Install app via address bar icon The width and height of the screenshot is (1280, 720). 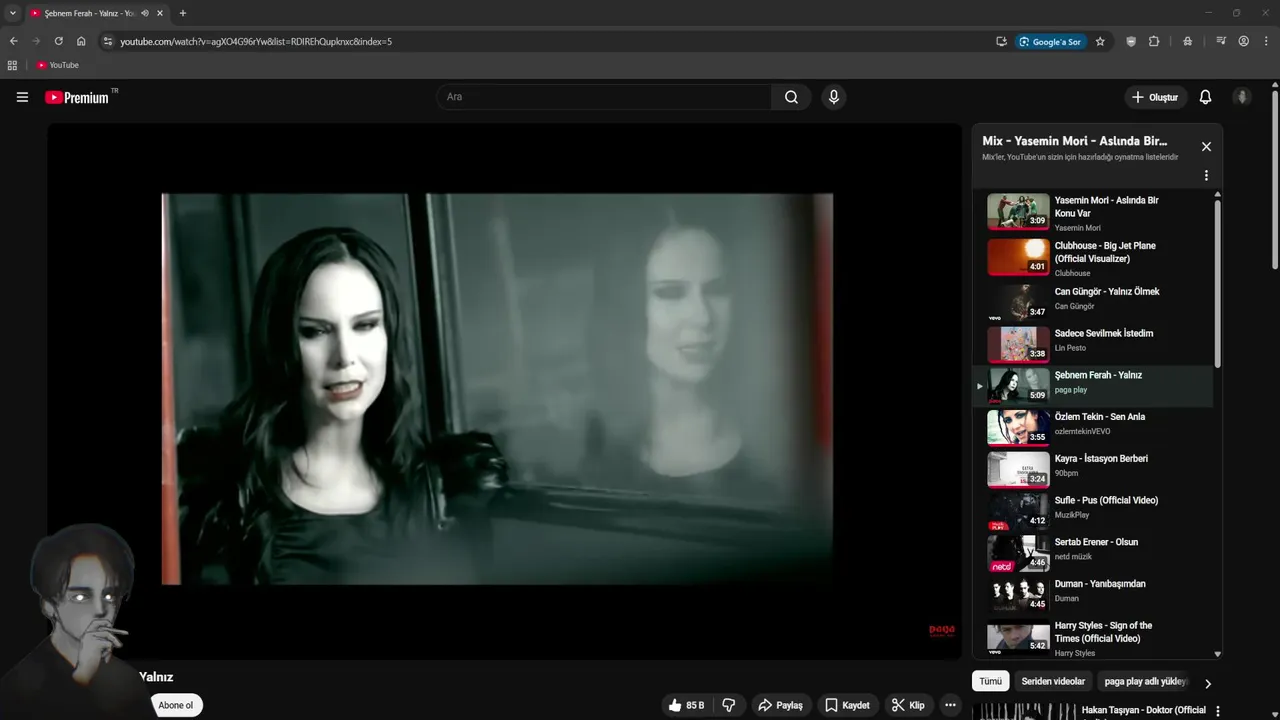point(1001,41)
